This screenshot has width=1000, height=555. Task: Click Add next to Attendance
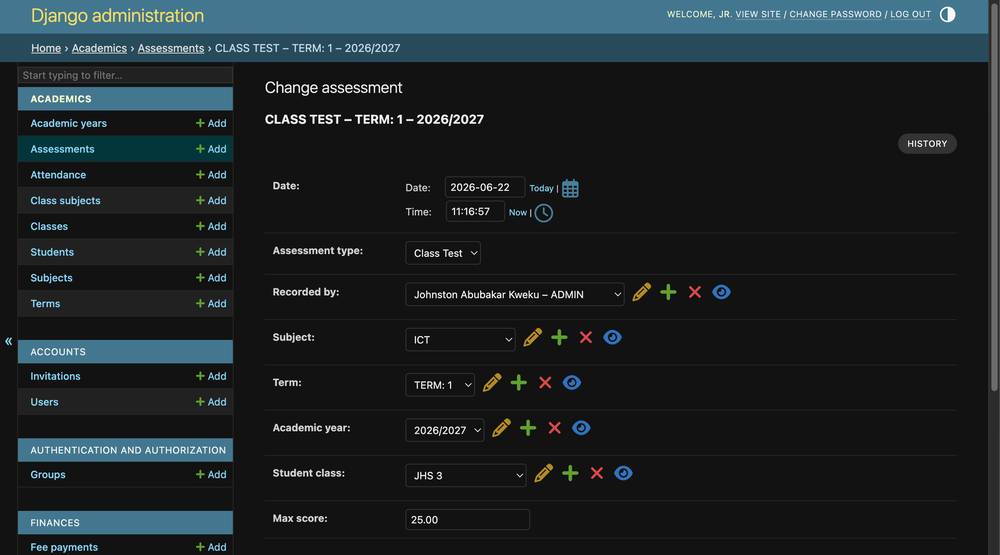tap(211, 175)
